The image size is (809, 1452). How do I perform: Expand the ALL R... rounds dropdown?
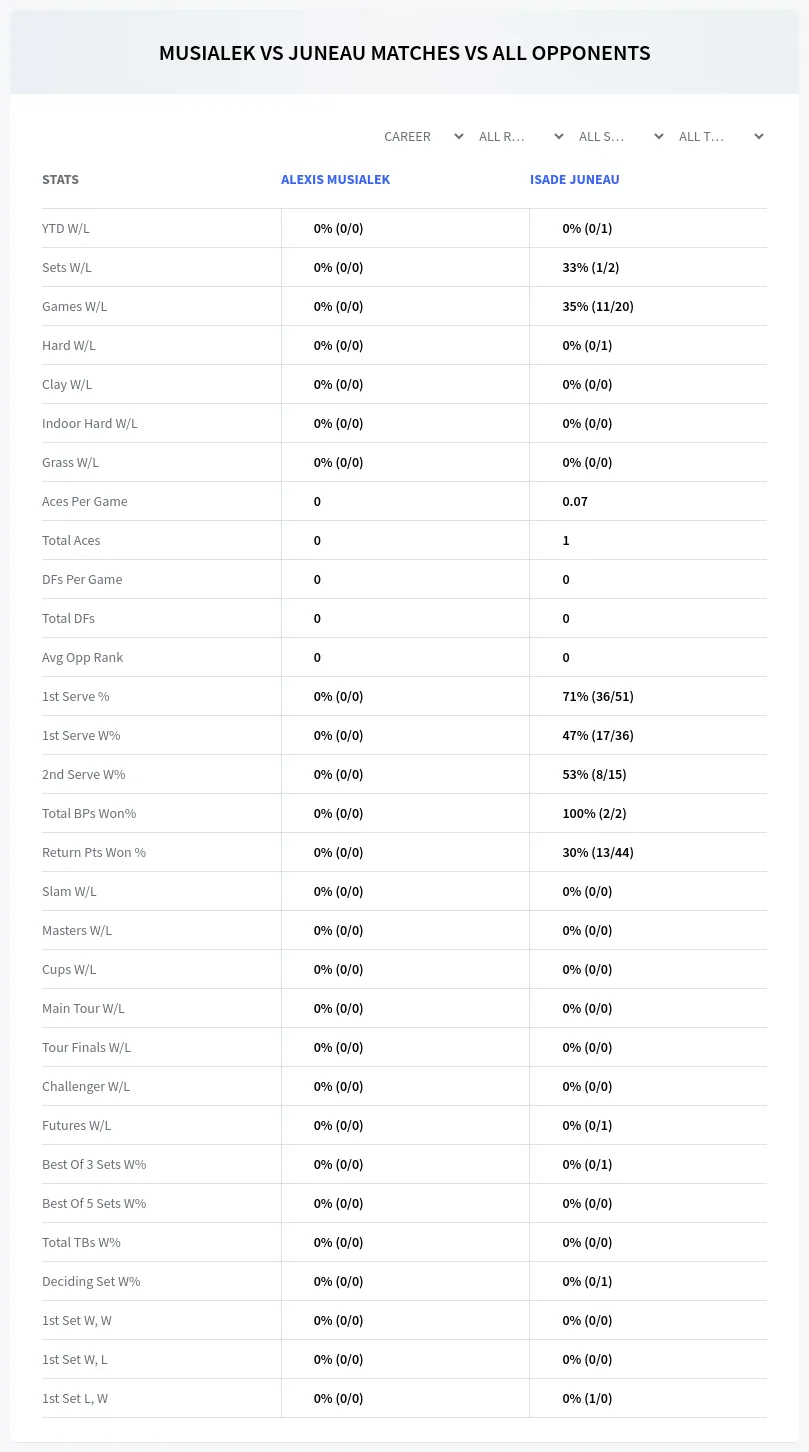[x=520, y=136]
